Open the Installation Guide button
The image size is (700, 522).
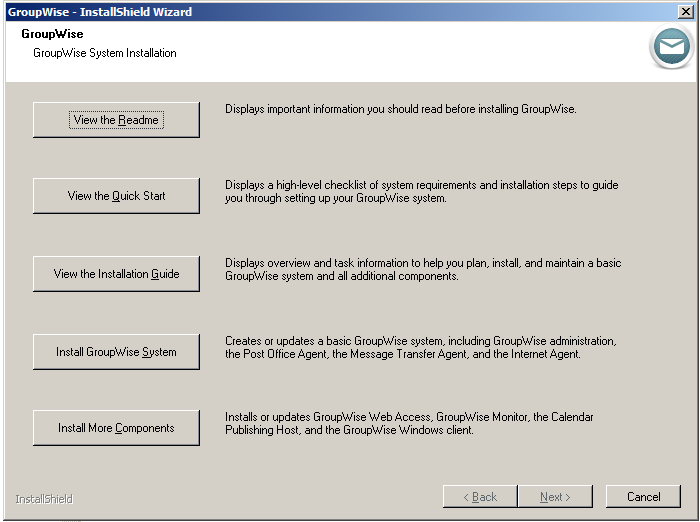[x=116, y=274]
